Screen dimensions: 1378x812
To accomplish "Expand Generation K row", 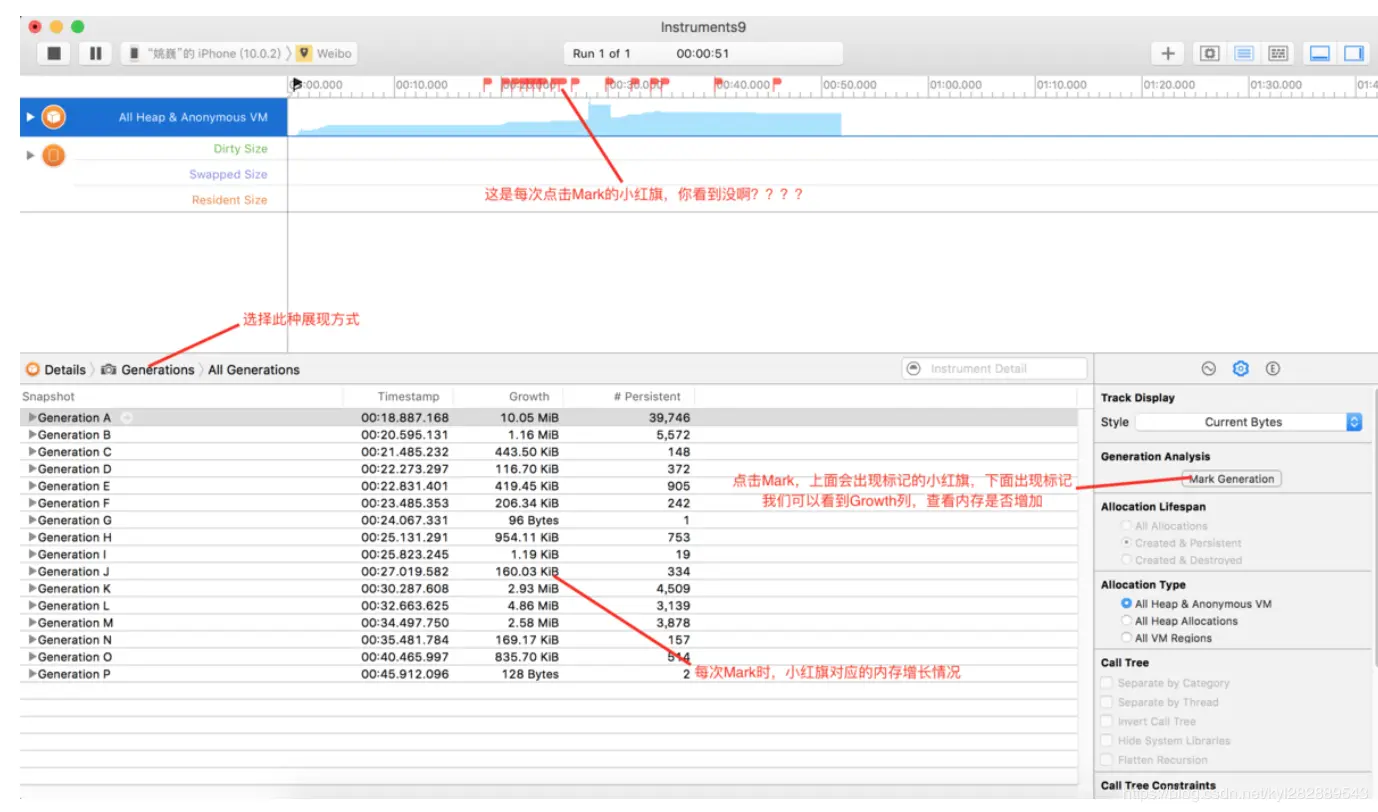I will coord(32,589).
